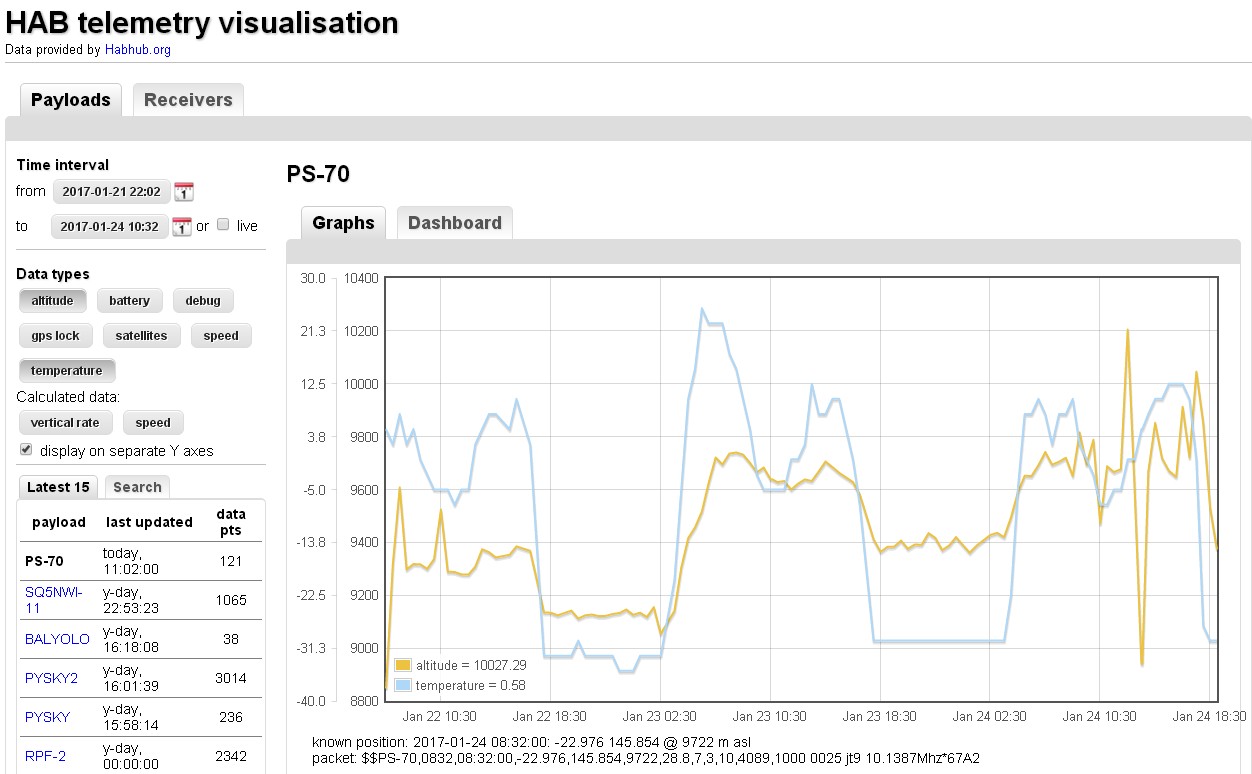Screen dimensions: 1252x774
Task: Enable the battery data type
Action: (129, 301)
